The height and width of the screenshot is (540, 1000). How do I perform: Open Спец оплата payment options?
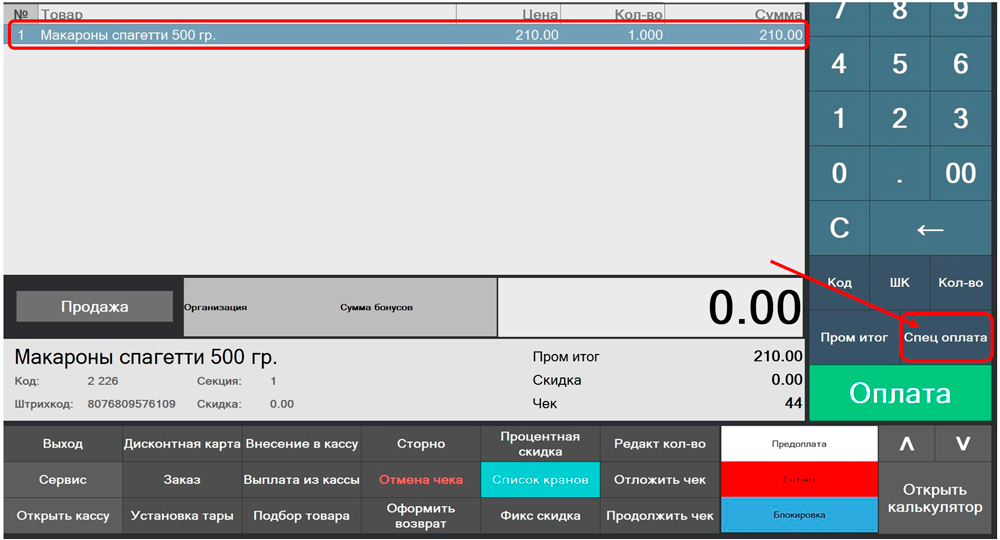click(x=945, y=338)
